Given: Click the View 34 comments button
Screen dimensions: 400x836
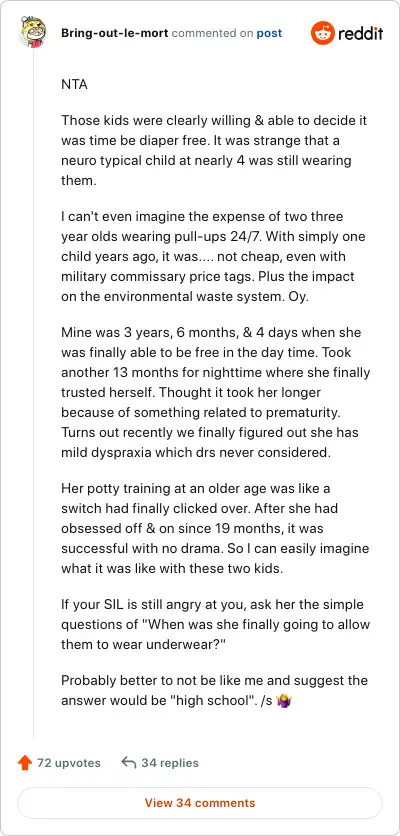Looking at the screenshot, I should (200, 802).
